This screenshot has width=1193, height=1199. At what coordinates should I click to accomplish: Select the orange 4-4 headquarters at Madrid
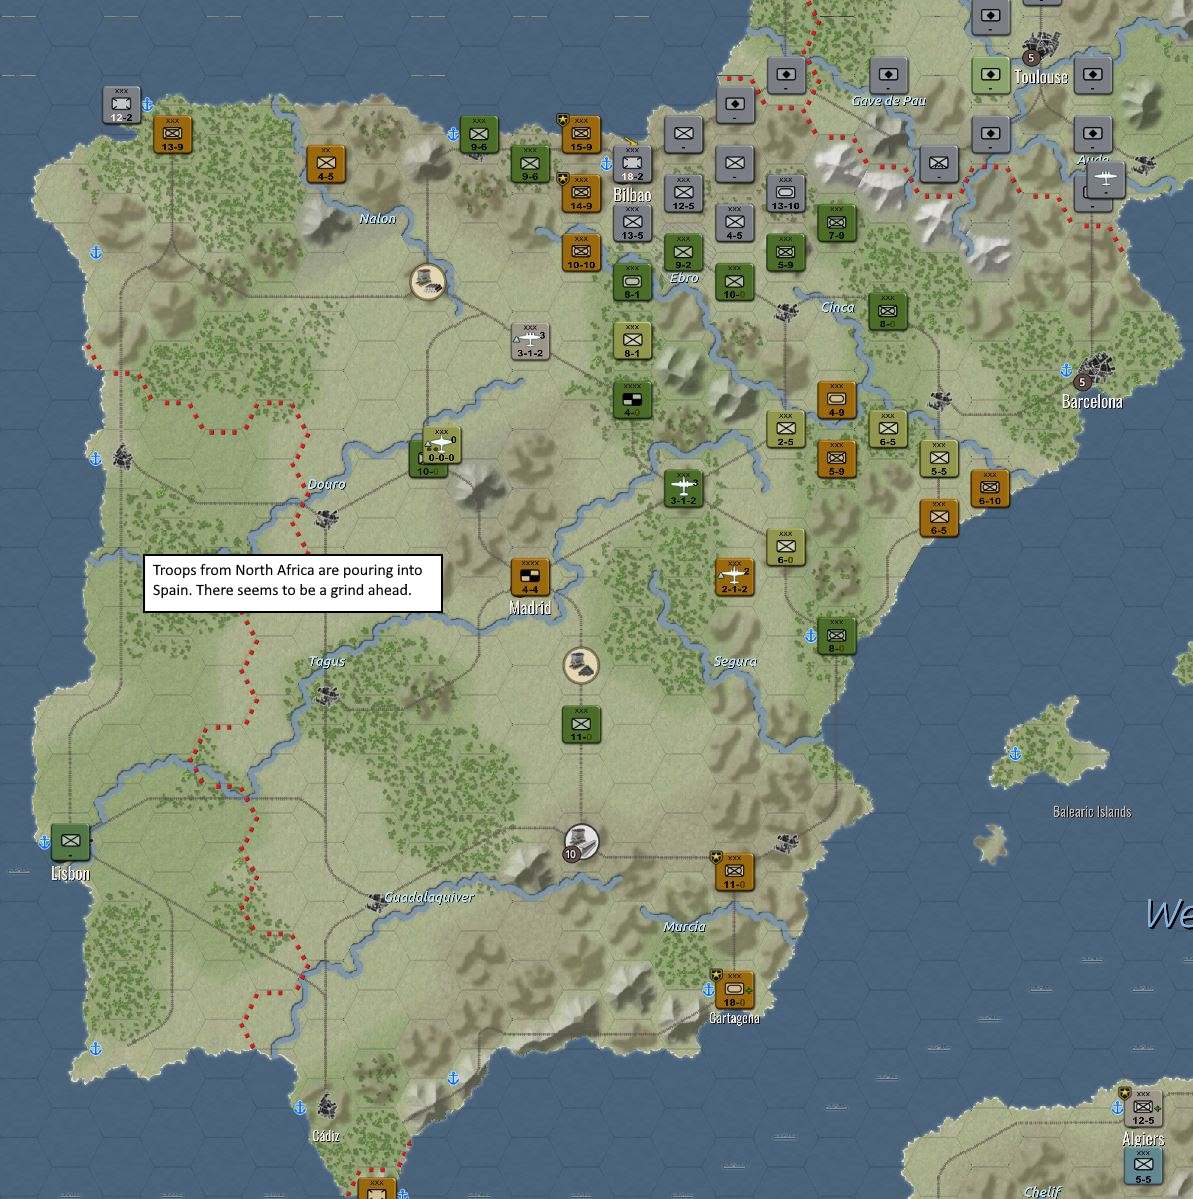[530, 577]
